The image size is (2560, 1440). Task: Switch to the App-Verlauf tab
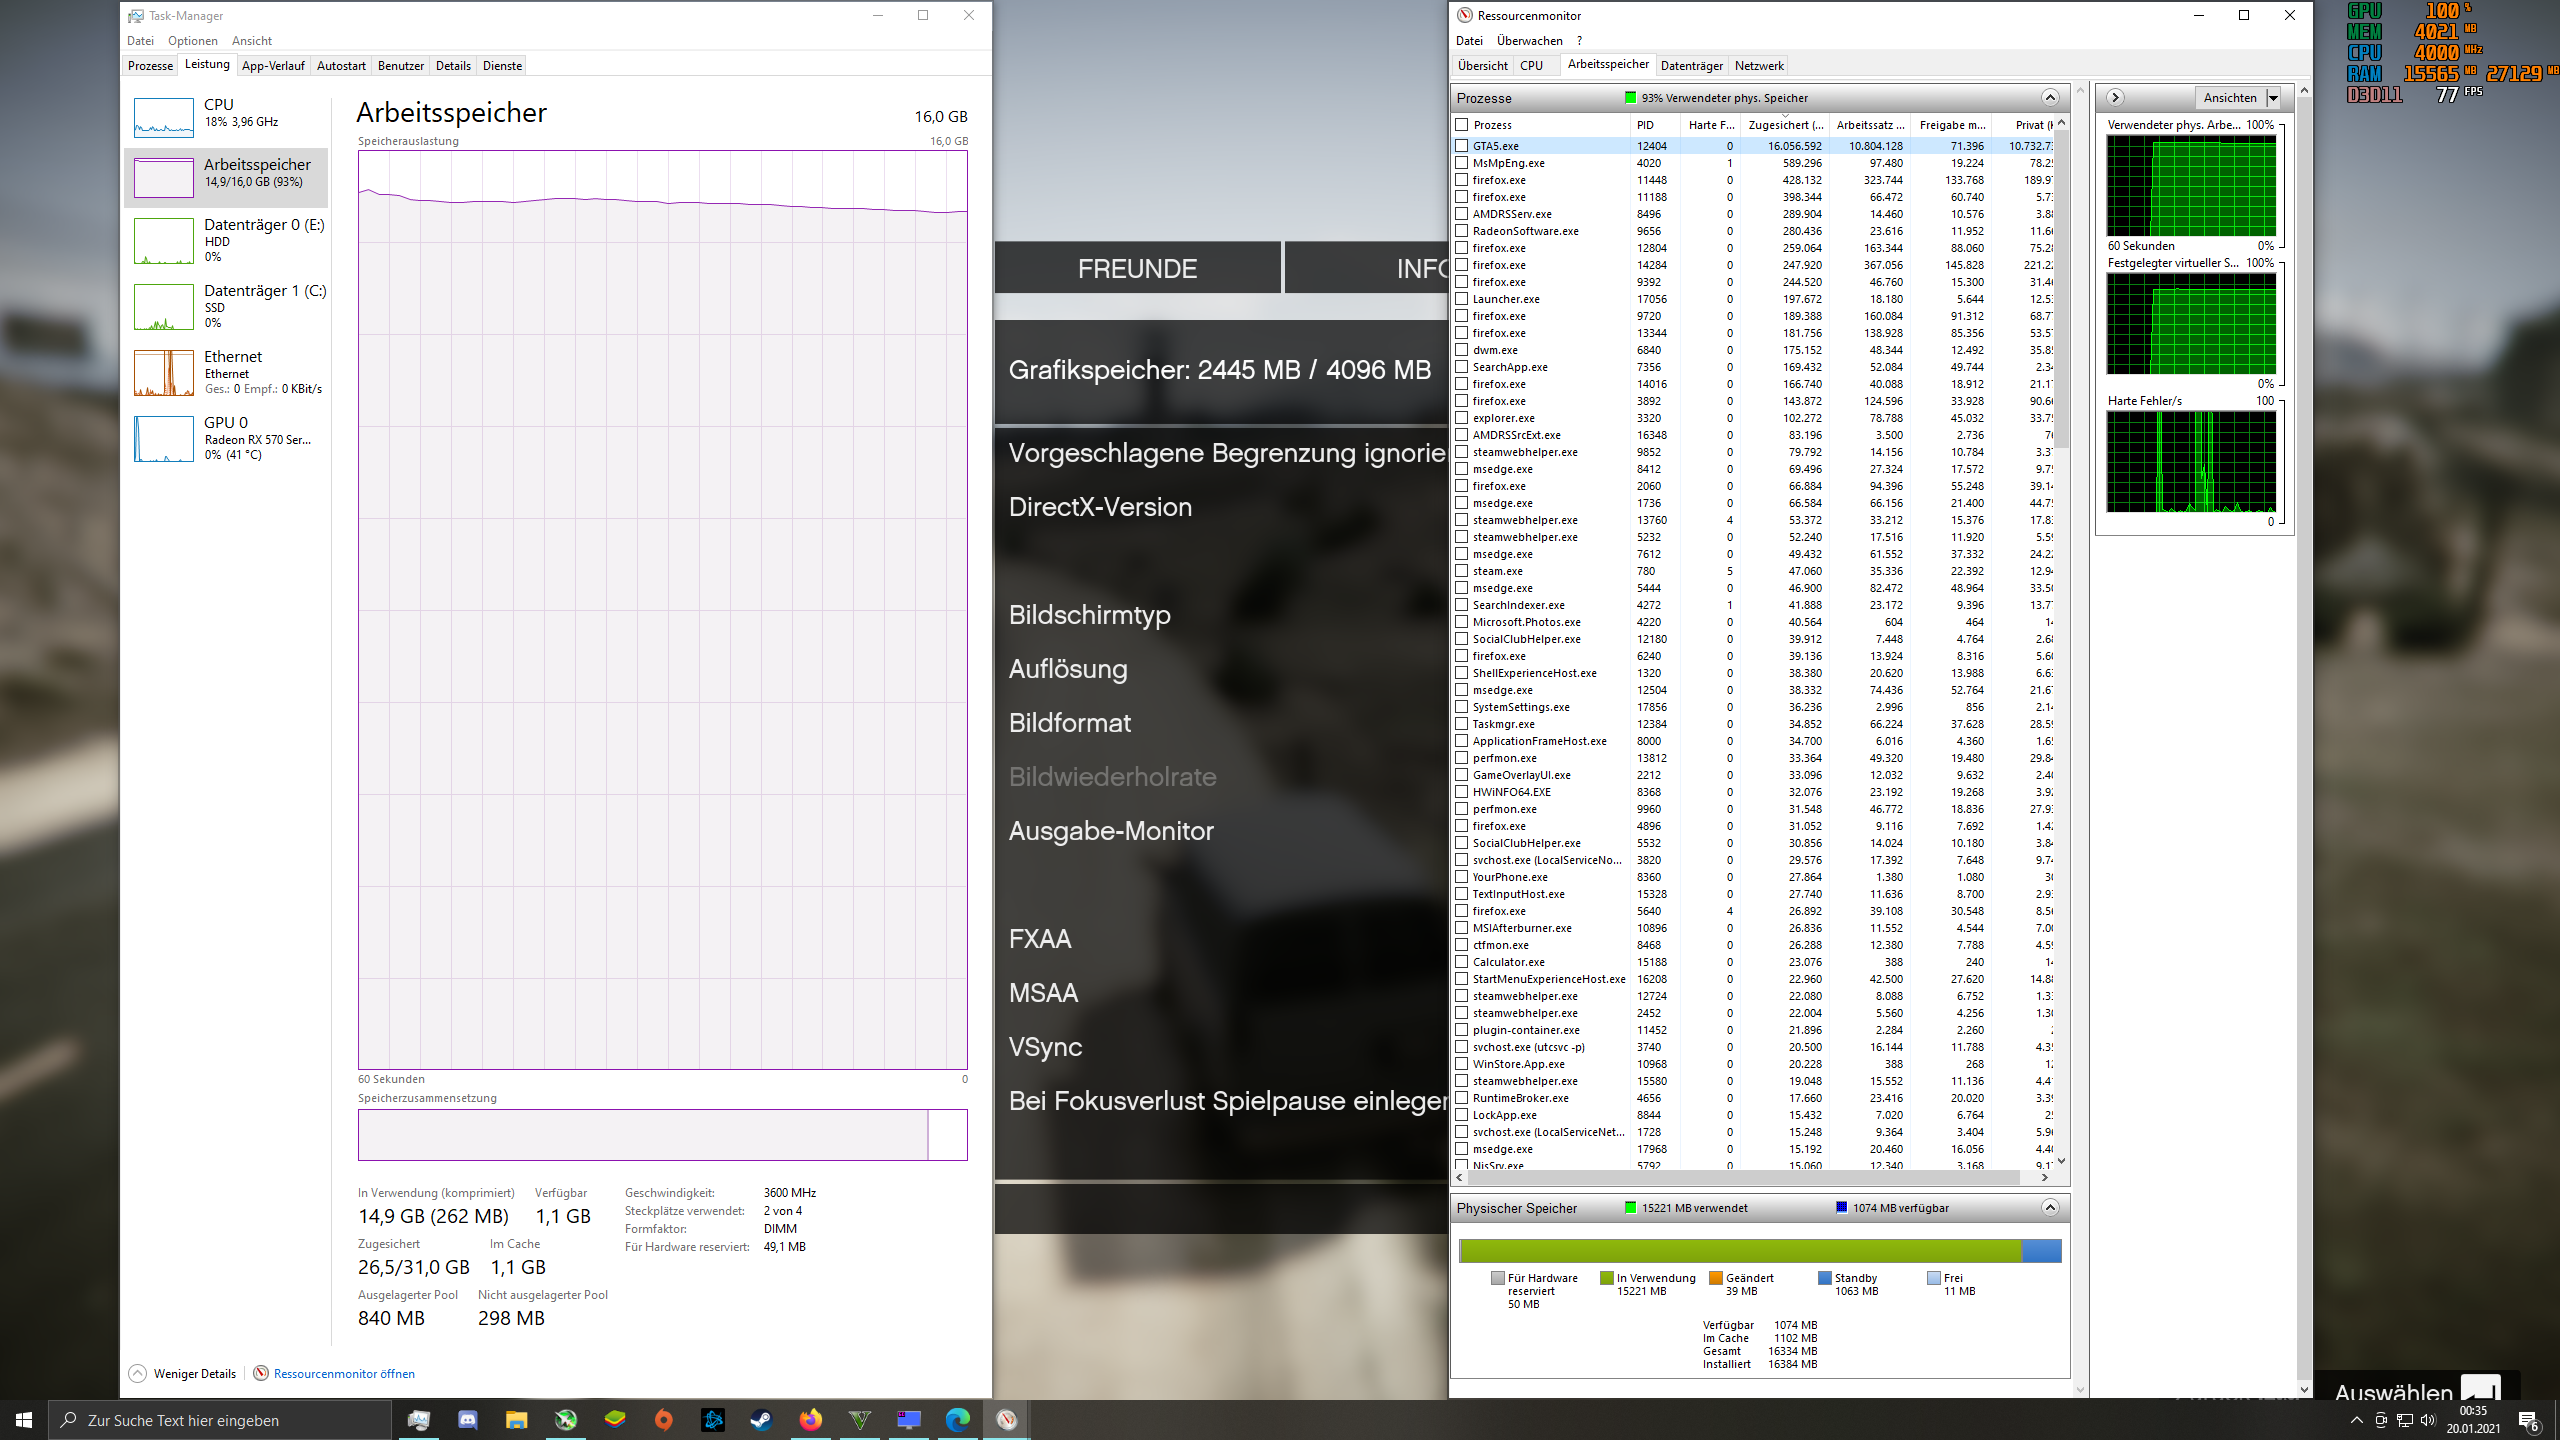[x=273, y=66]
